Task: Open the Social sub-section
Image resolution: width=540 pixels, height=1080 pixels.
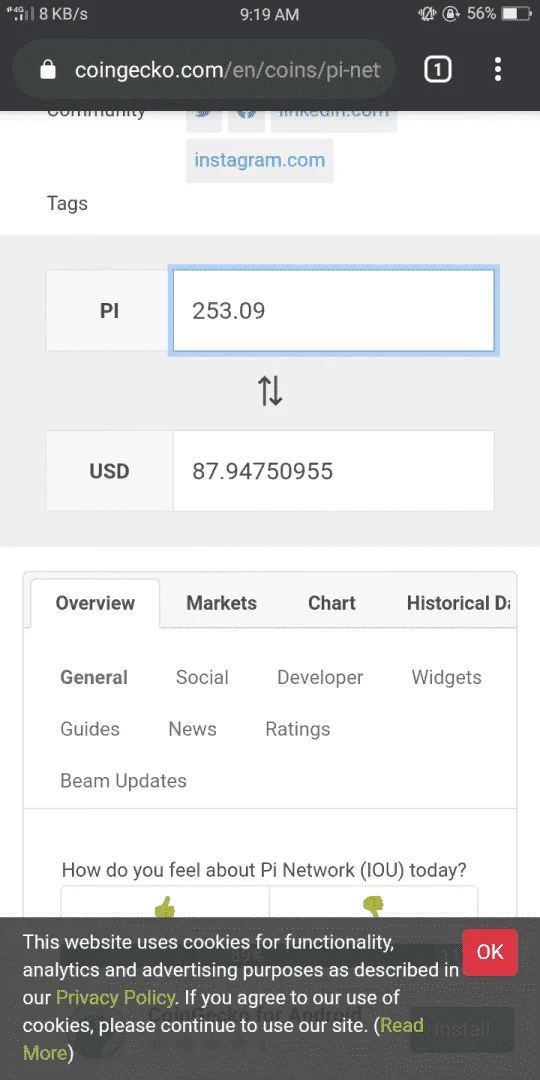Action: point(202,677)
